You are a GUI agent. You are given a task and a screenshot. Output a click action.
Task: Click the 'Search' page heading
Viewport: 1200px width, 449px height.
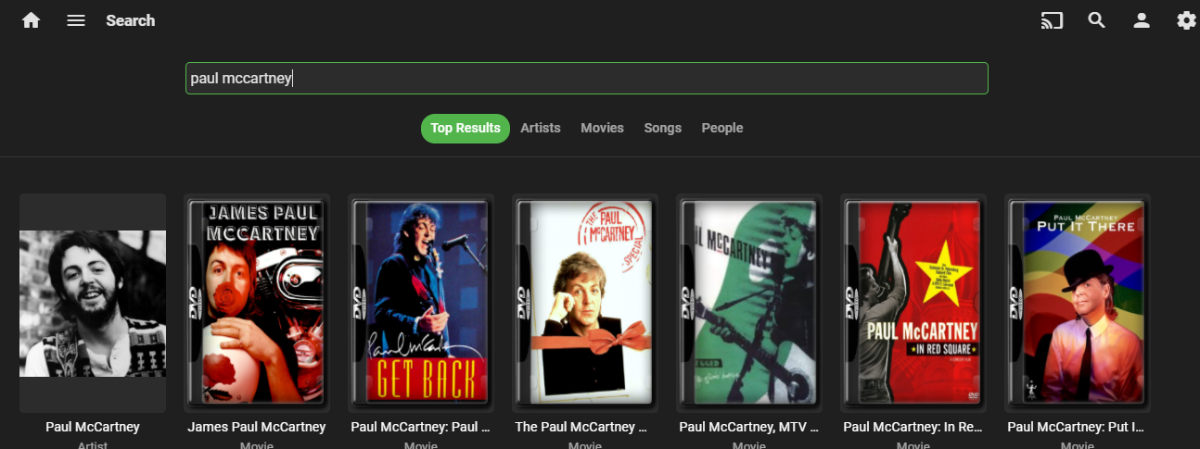point(131,20)
